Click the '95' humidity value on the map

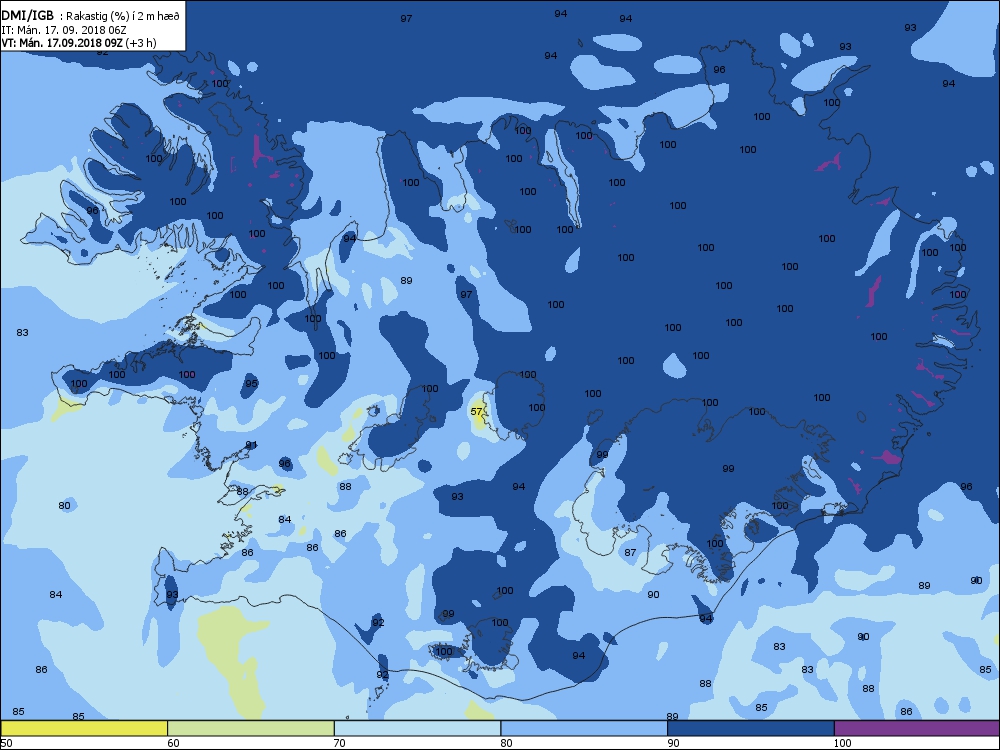(251, 383)
